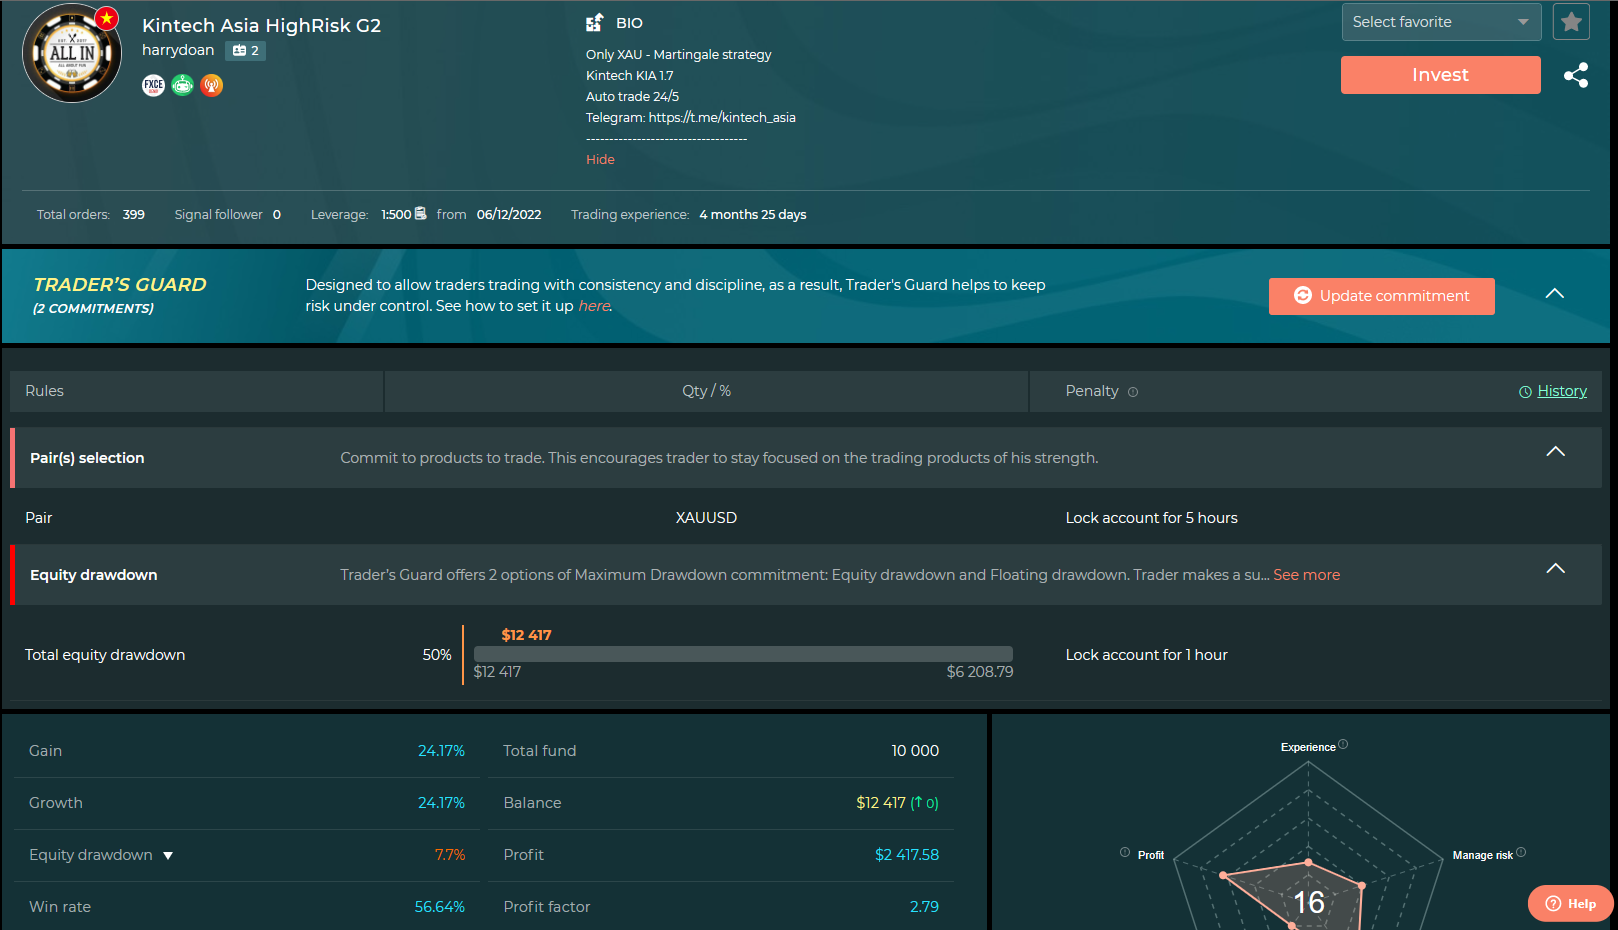Image resolution: width=1618 pixels, height=930 pixels.
Task: Click the Invest button
Action: (x=1441, y=75)
